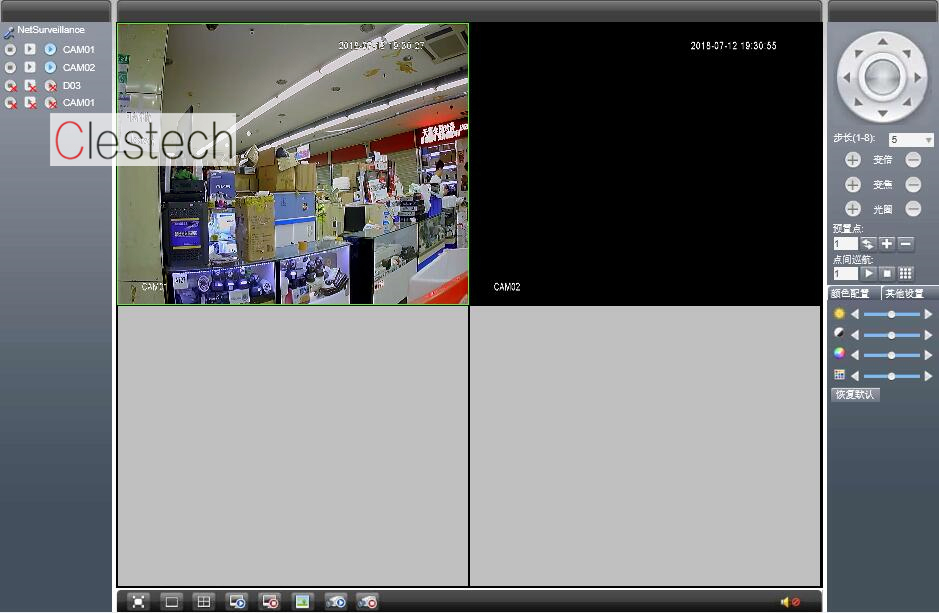The width and height of the screenshot is (939, 613).
Task: Toggle the blue play stream button for CAM02
Action: coord(50,67)
